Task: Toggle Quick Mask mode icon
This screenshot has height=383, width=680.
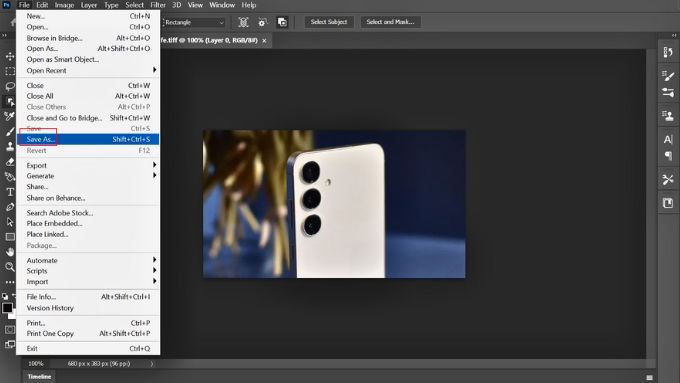Action: [10, 330]
